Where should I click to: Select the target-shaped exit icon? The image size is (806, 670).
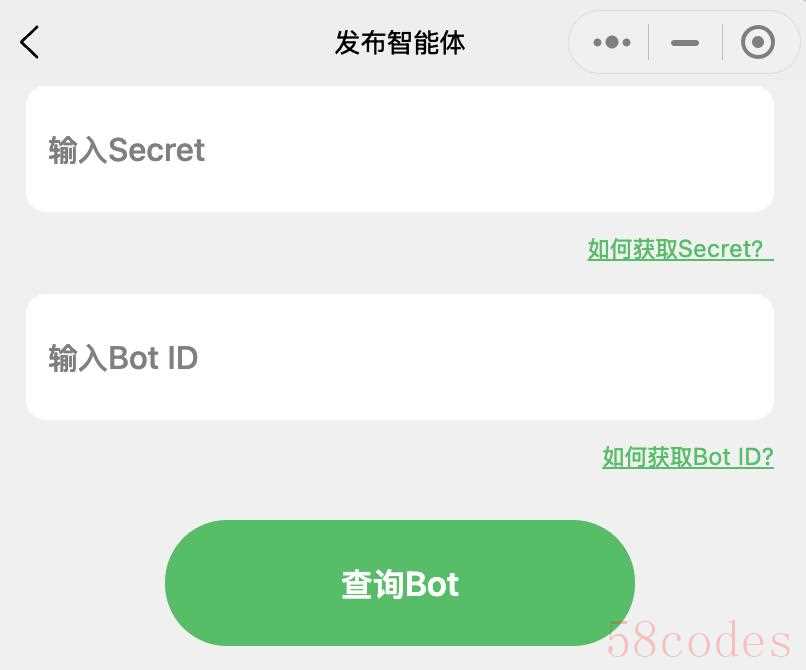758,42
